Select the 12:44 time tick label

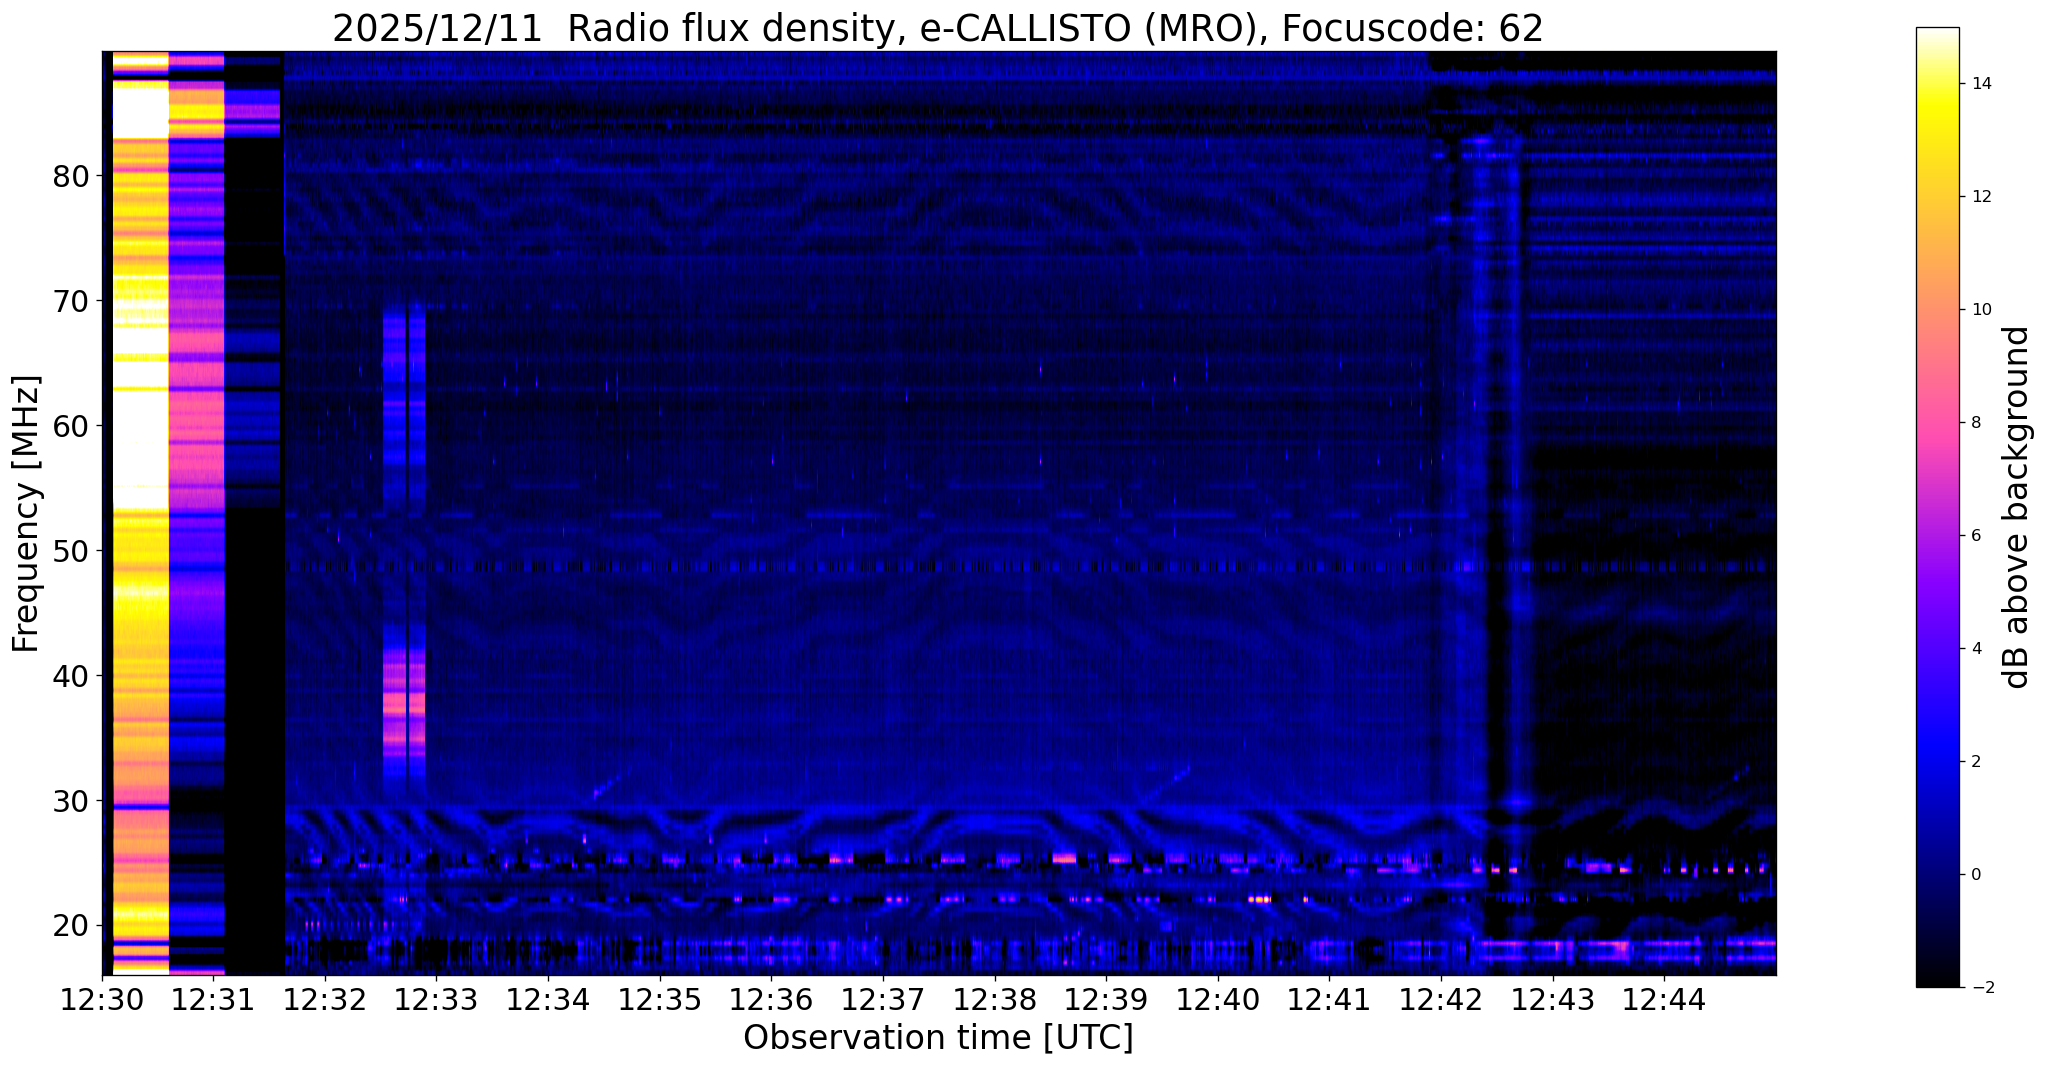1664,999
